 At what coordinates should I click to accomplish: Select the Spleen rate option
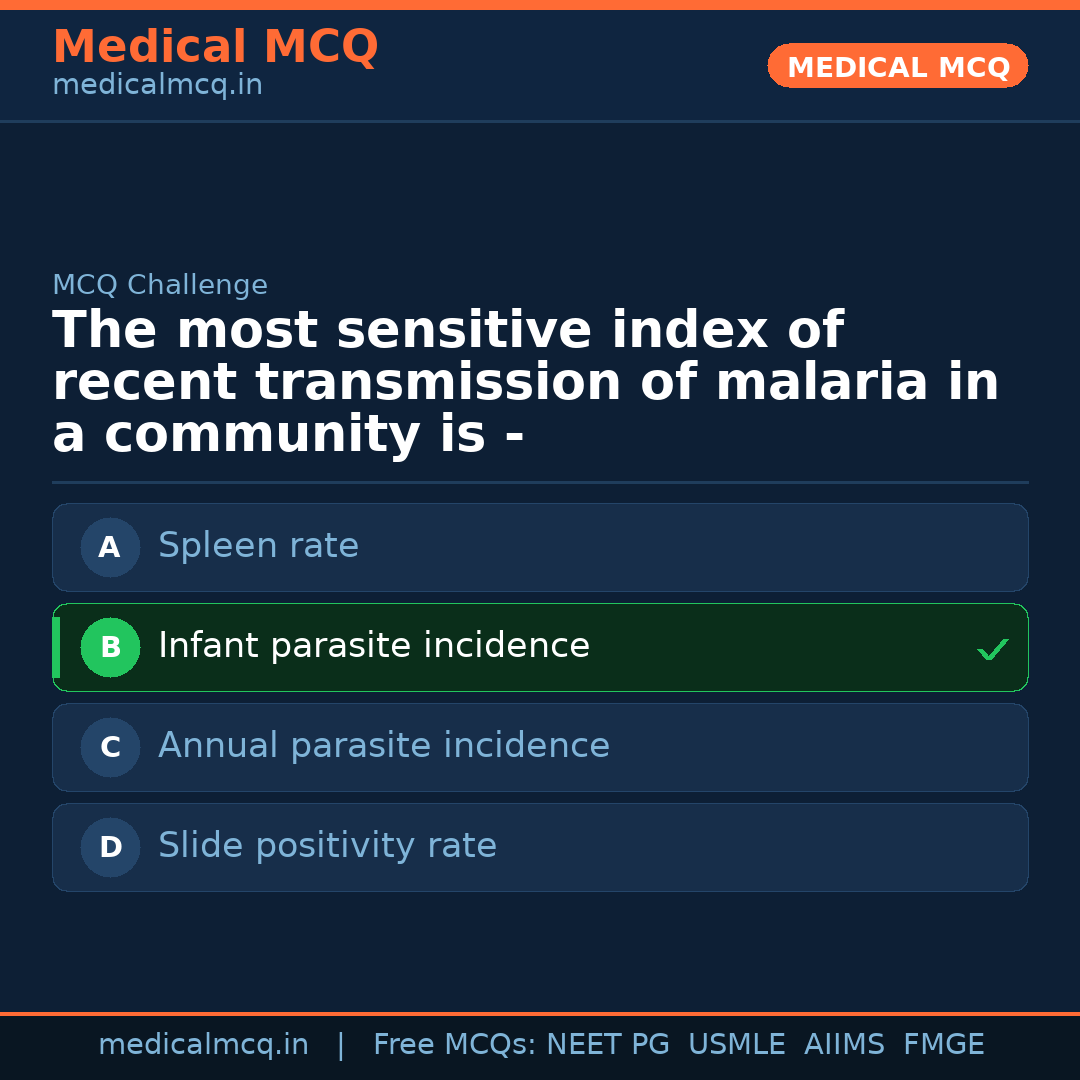(x=258, y=546)
